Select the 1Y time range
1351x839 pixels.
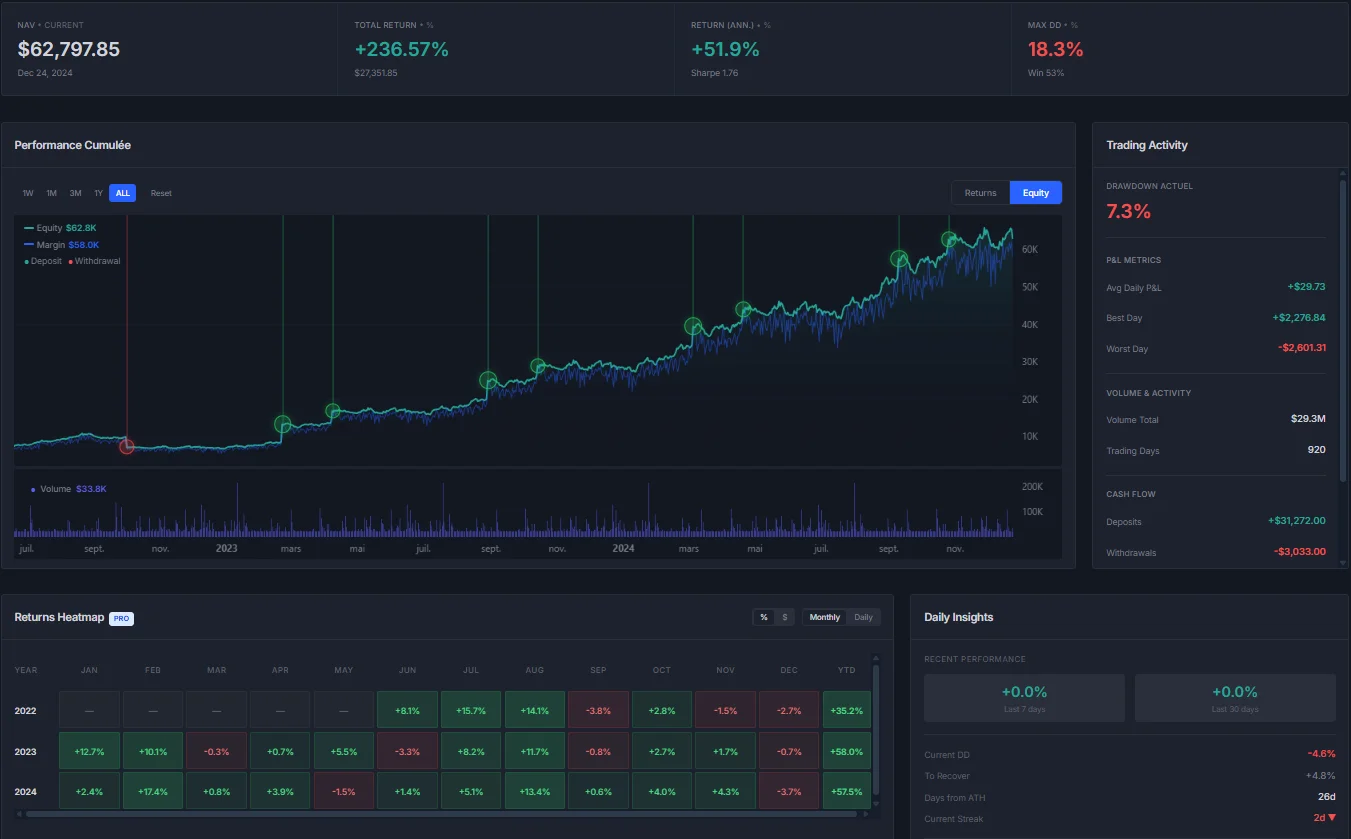[98, 192]
